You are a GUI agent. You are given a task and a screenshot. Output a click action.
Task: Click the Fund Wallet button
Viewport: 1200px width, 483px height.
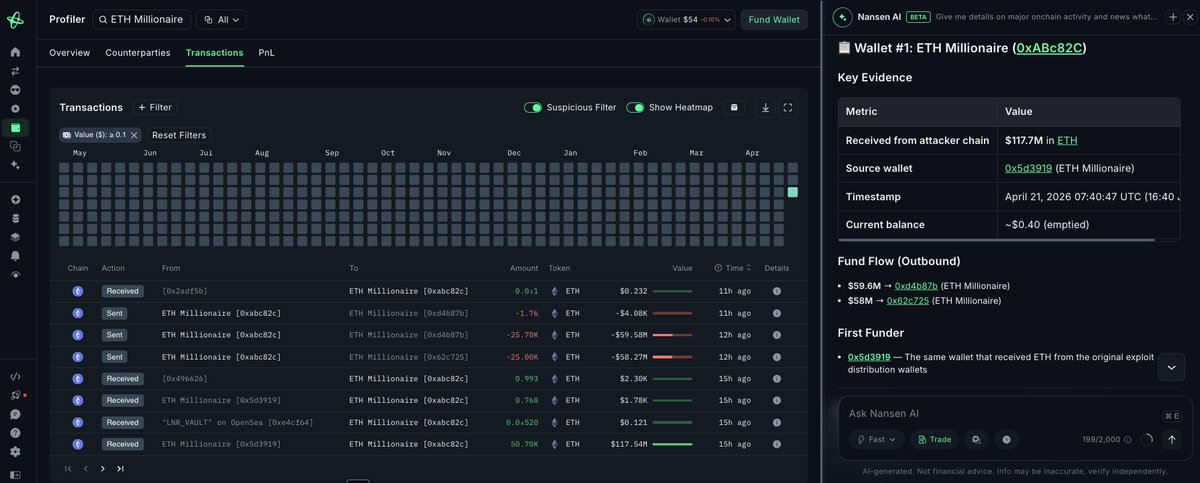pos(774,19)
